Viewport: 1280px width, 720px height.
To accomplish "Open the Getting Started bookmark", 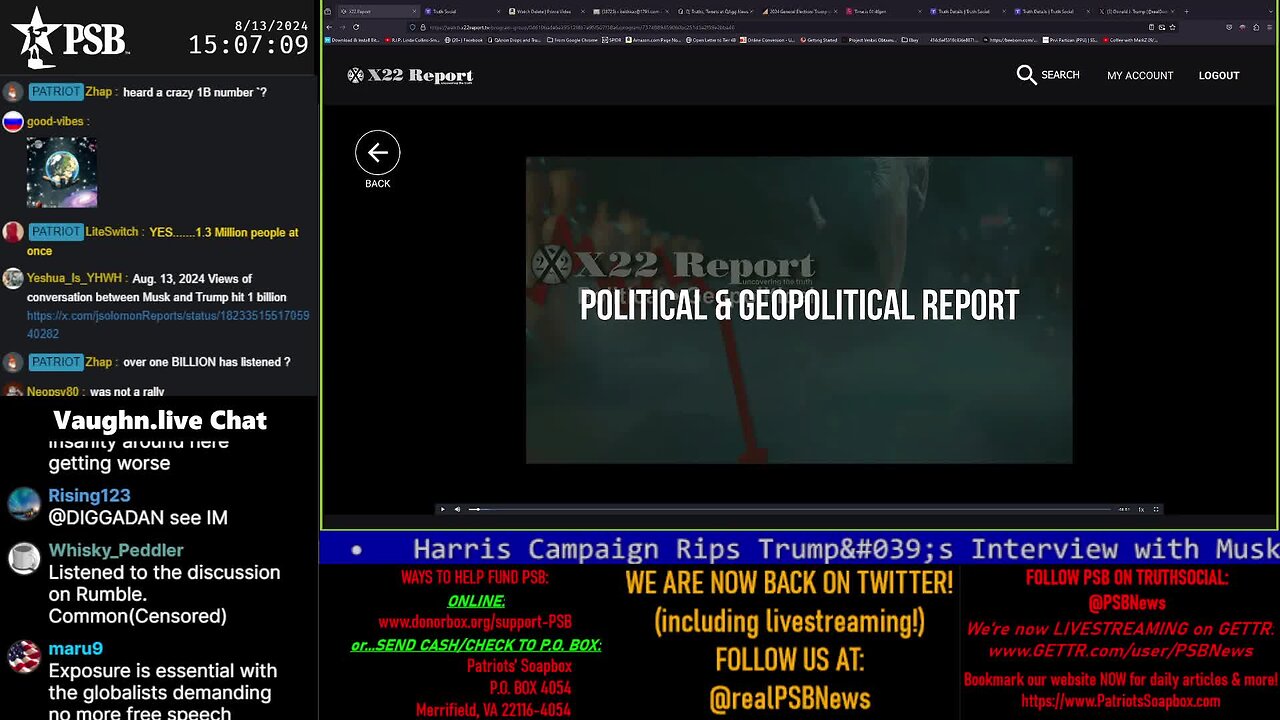I will tap(820, 40).
